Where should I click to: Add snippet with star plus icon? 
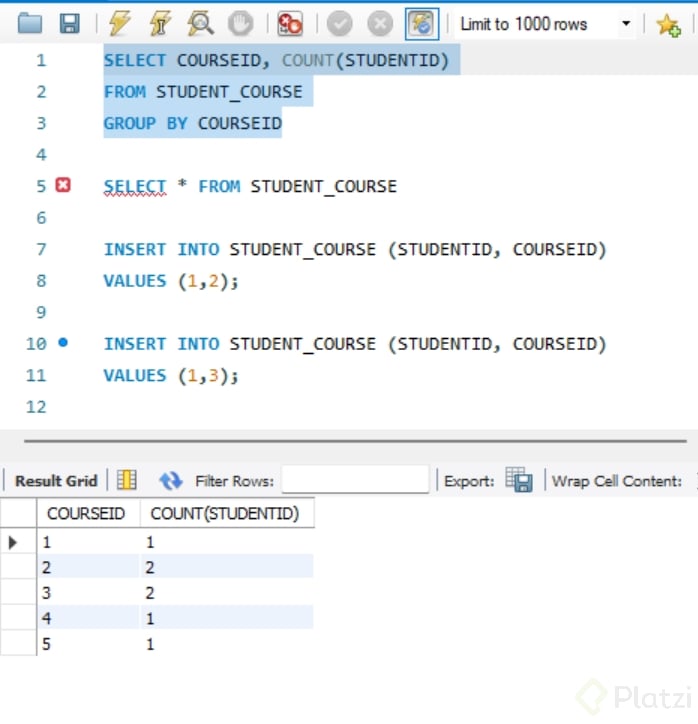pos(668,24)
